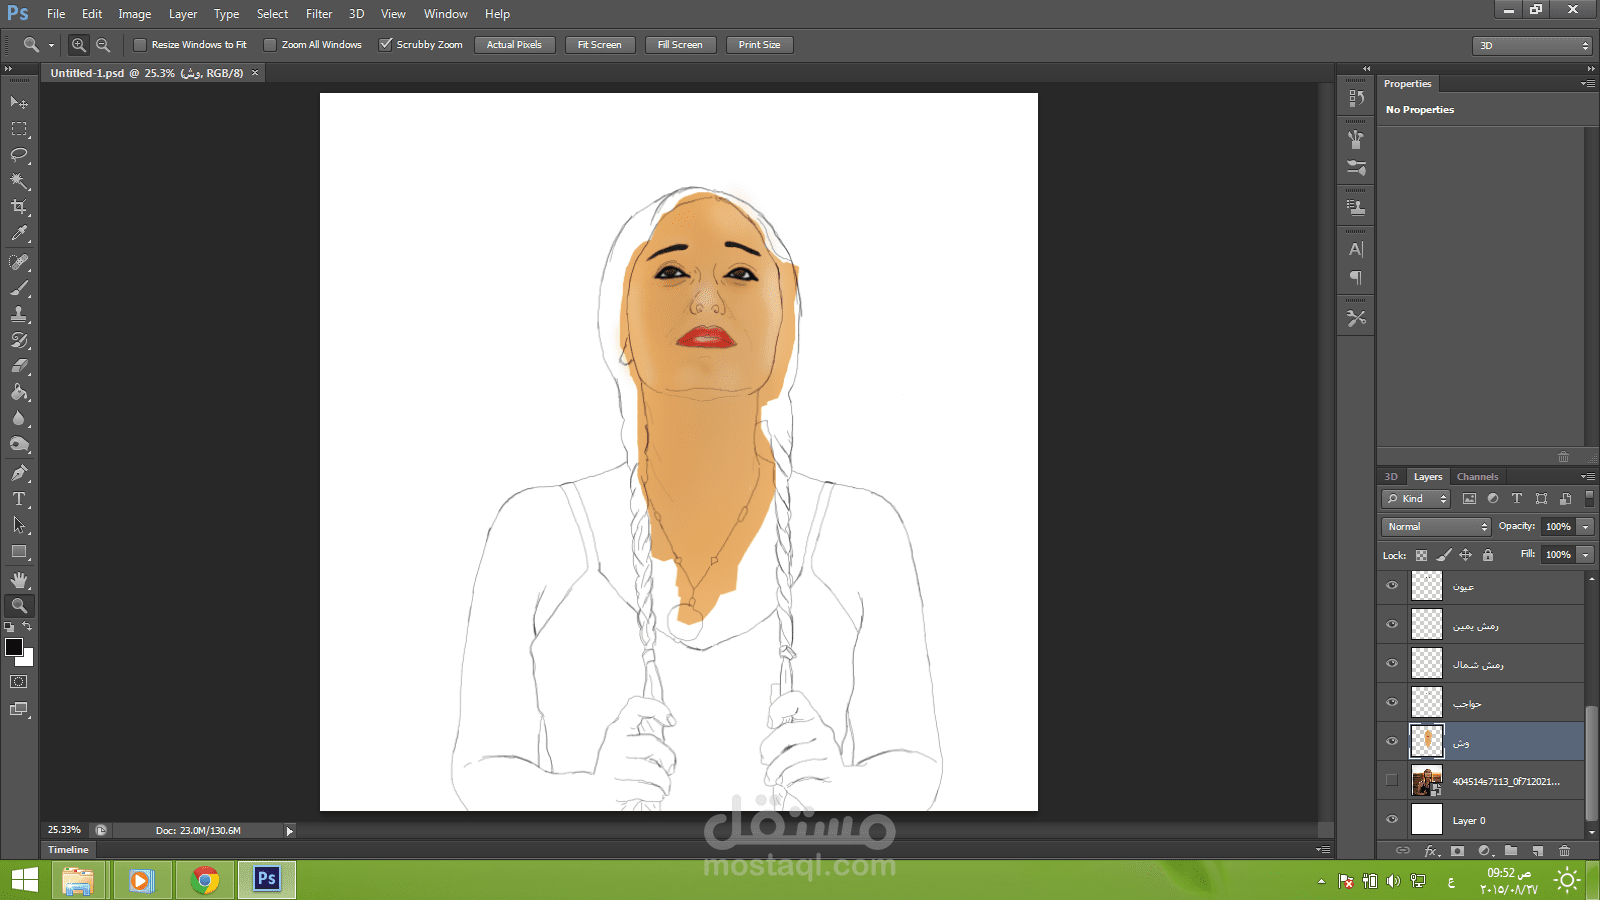Disable the Scrubby Zoom checkbox

(x=385, y=45)
